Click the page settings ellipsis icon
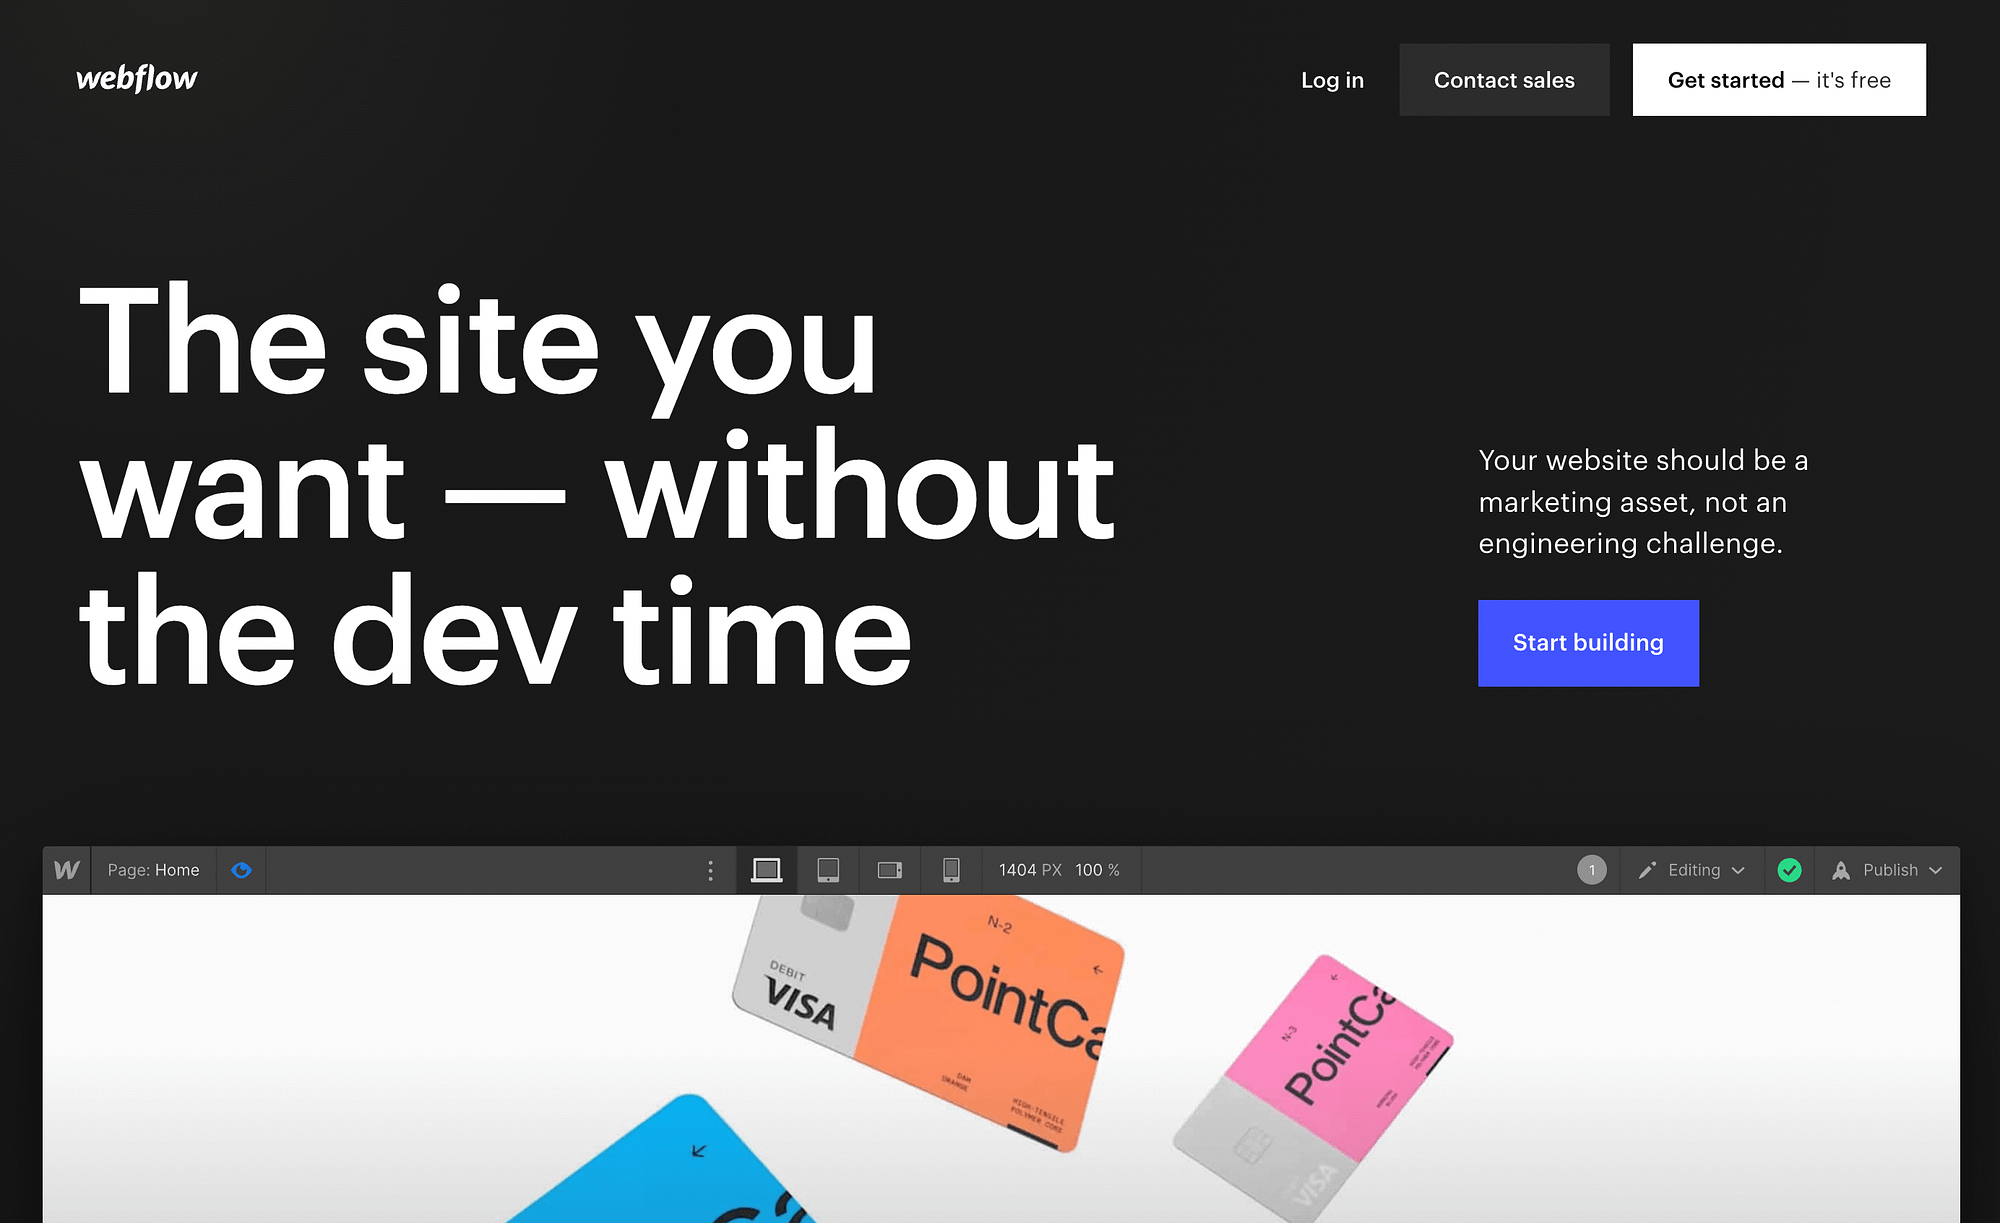Screen dimensions: 2000x1223 tap(710, 869)
